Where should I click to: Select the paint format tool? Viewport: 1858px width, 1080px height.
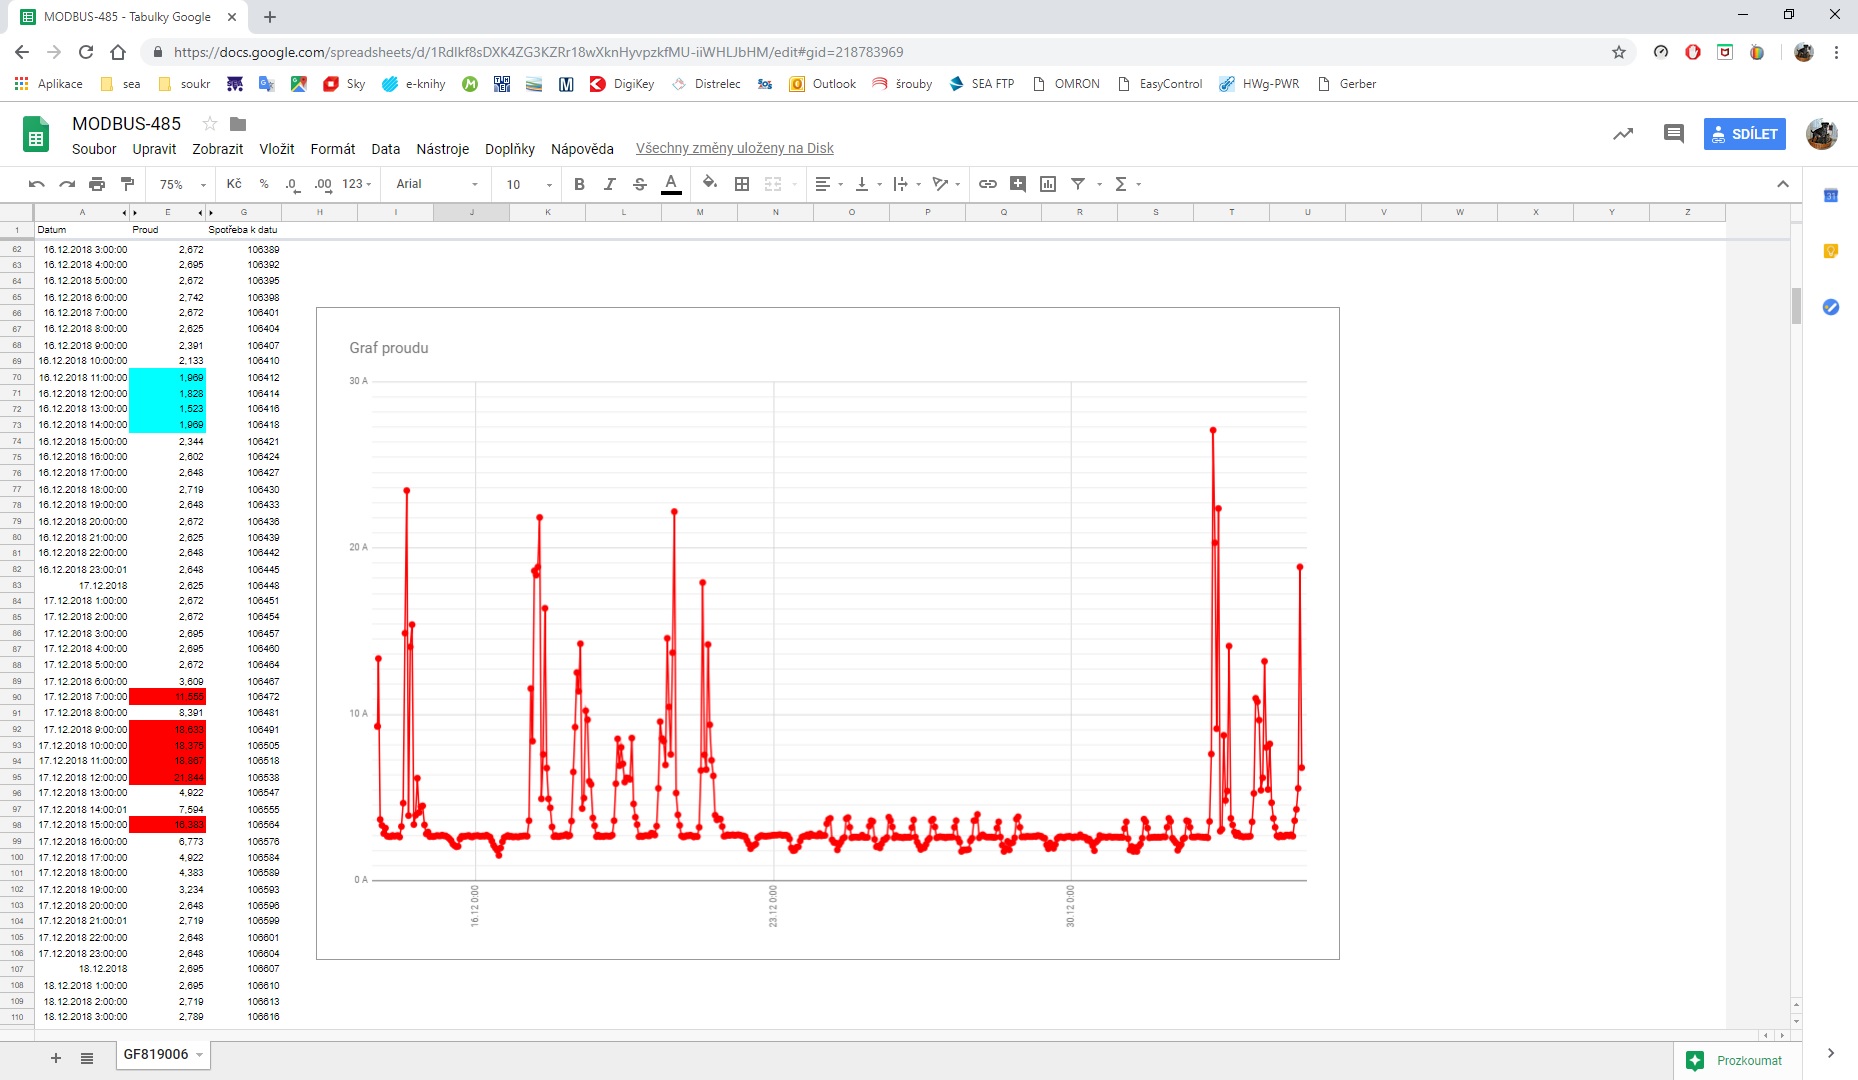click(x=127, y=184)
